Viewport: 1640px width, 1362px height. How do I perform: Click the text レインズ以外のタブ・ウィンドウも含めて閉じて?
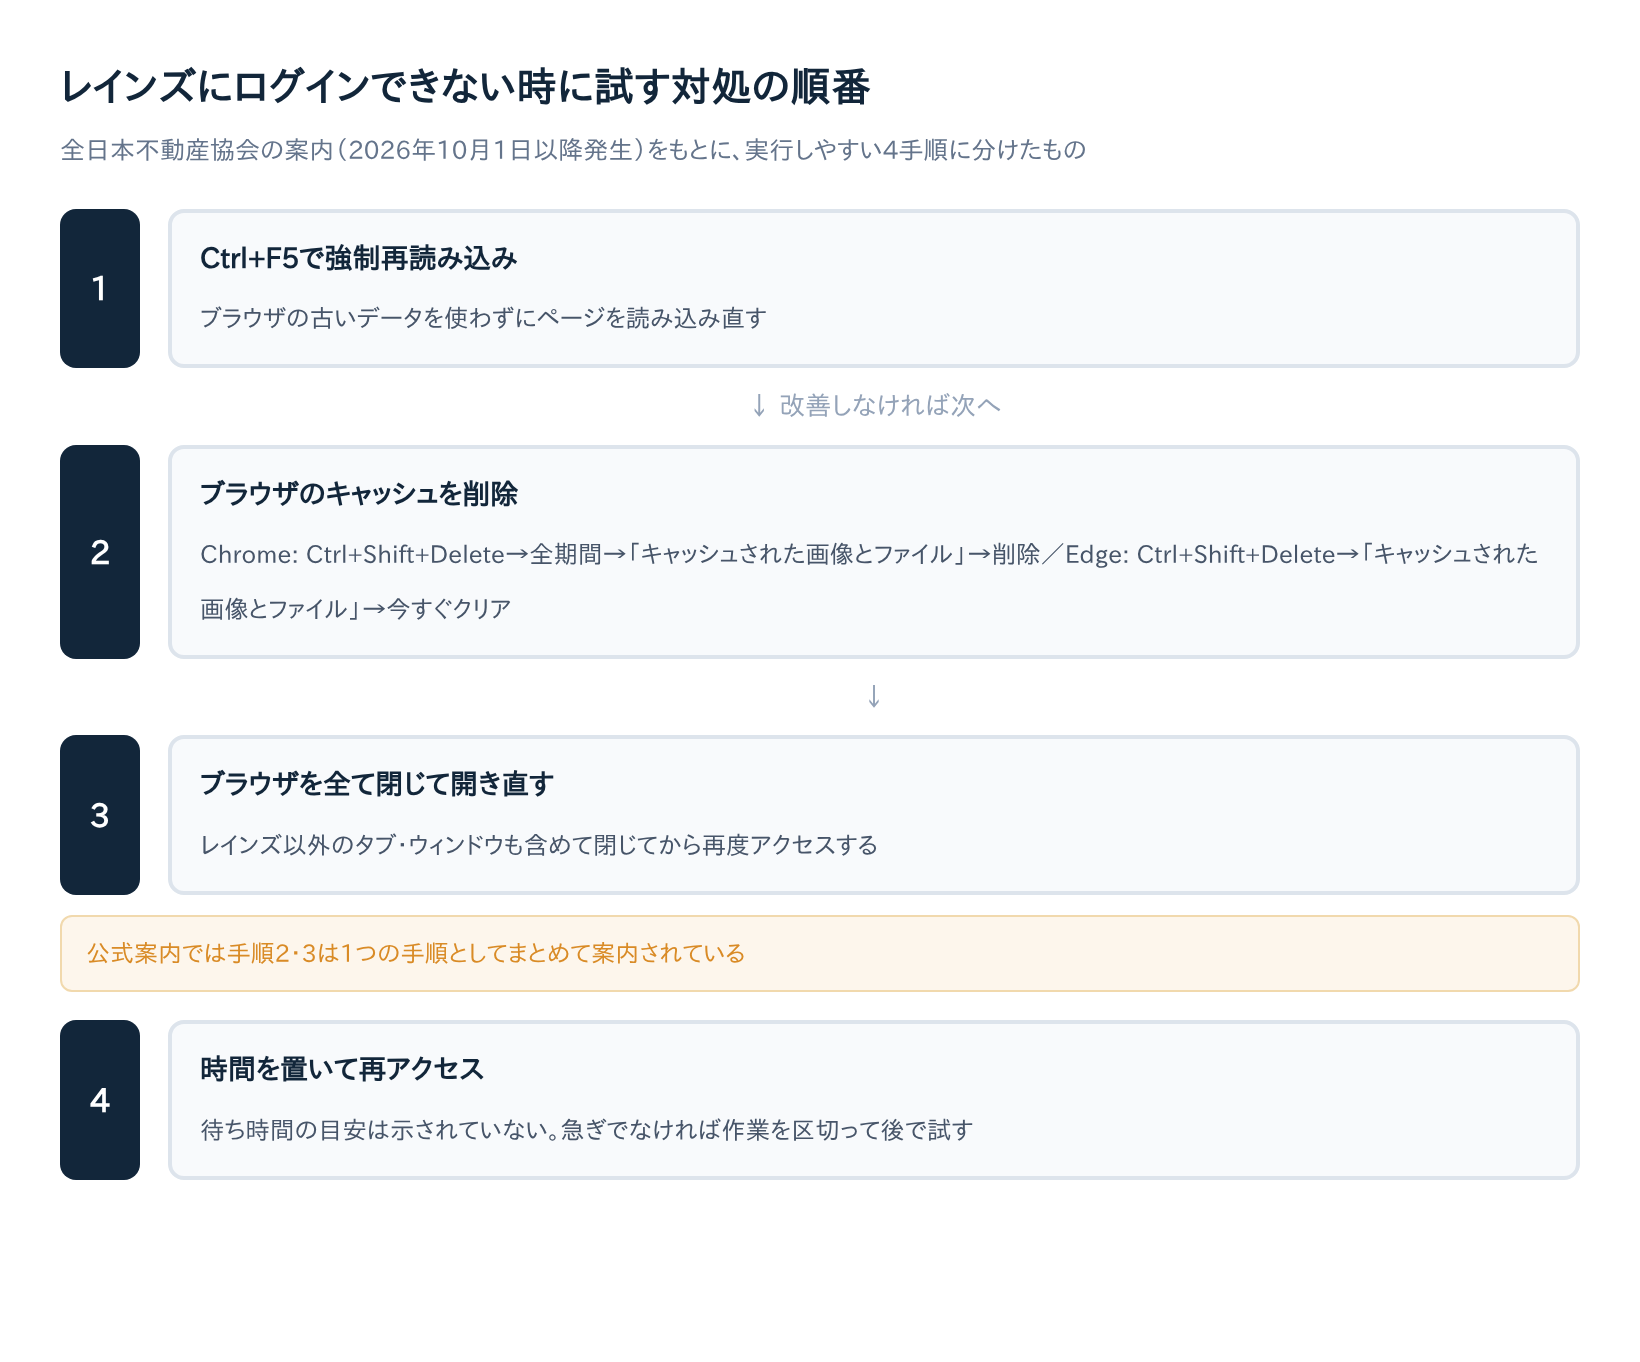point(539,845)
